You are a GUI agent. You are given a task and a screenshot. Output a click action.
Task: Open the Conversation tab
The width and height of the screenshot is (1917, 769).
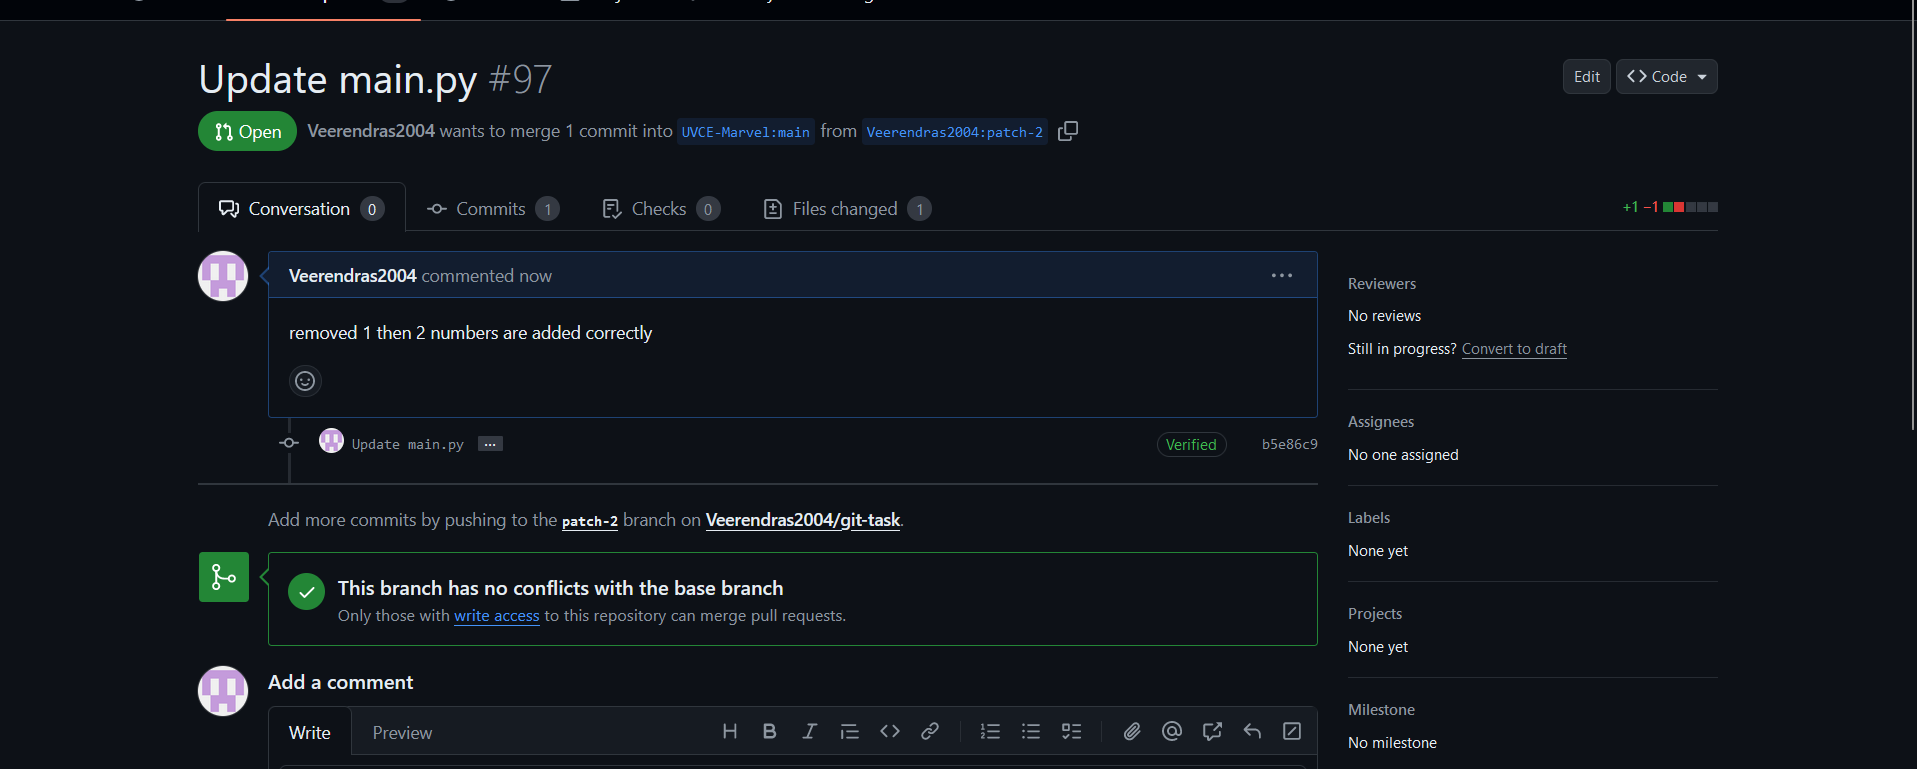click(x=301, y=208)
